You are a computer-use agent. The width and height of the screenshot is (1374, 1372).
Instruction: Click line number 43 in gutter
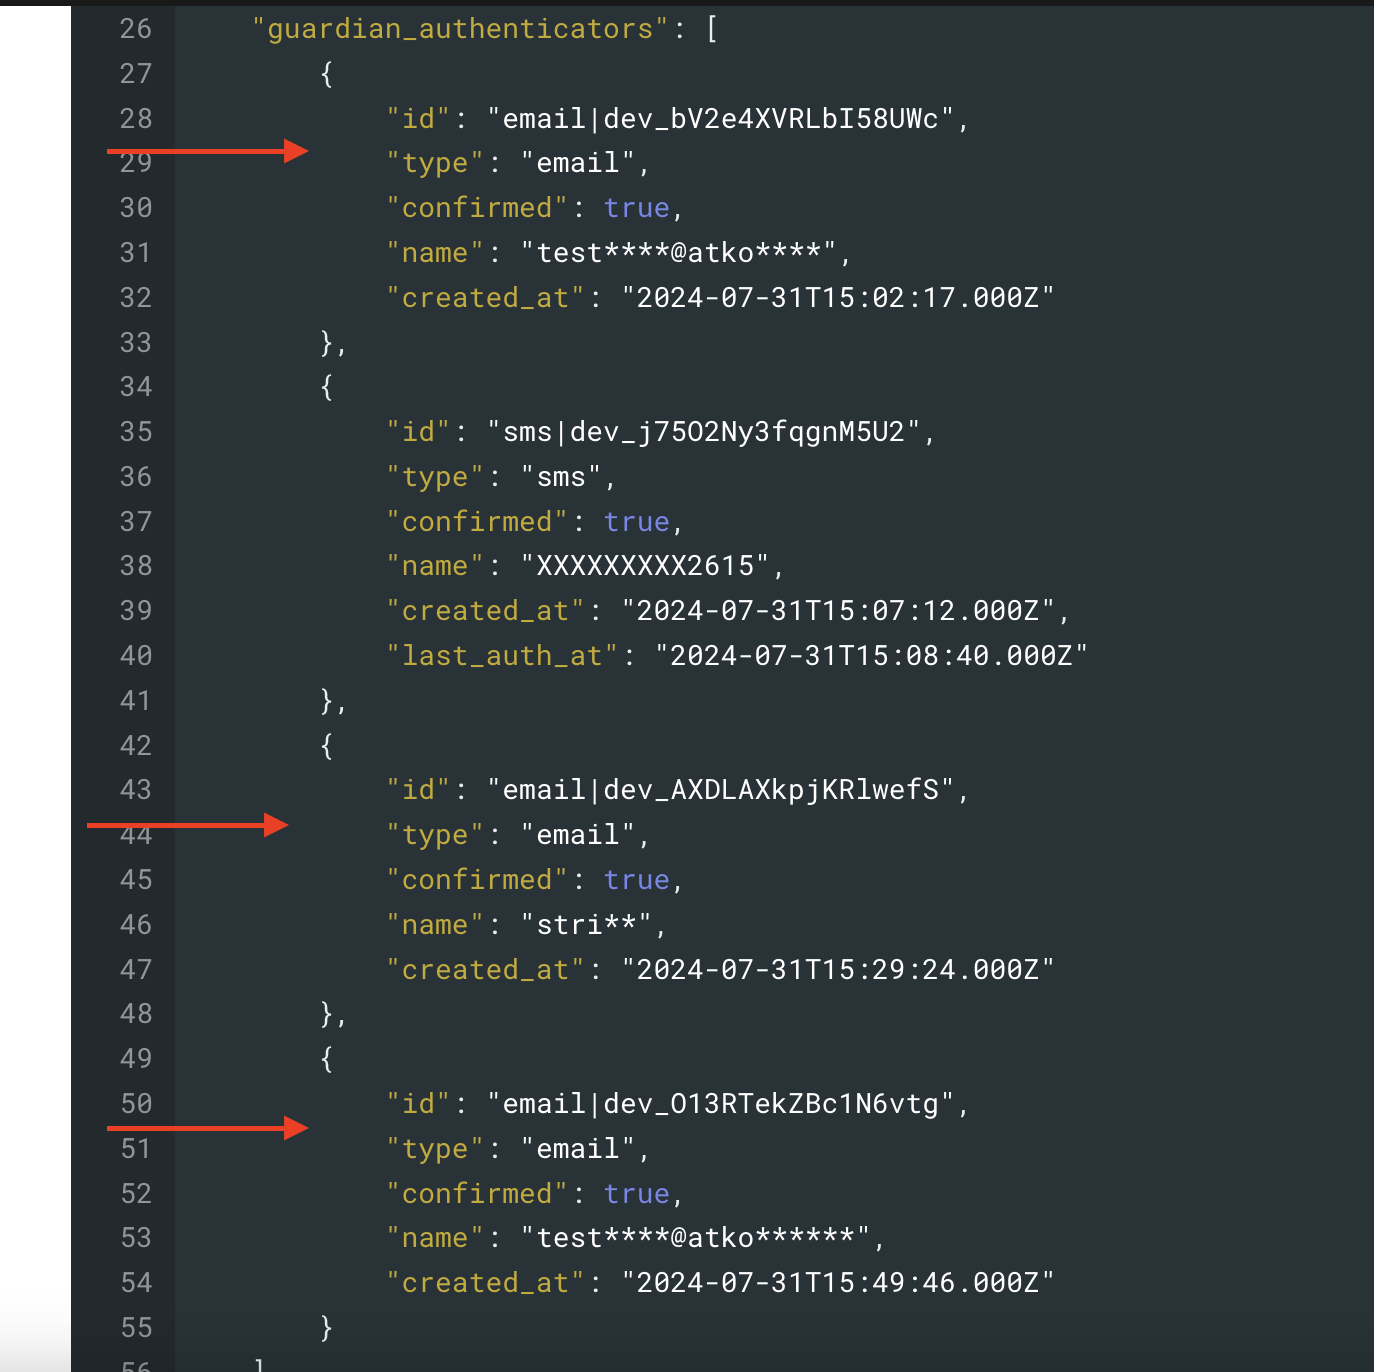(x=136, y=790)
